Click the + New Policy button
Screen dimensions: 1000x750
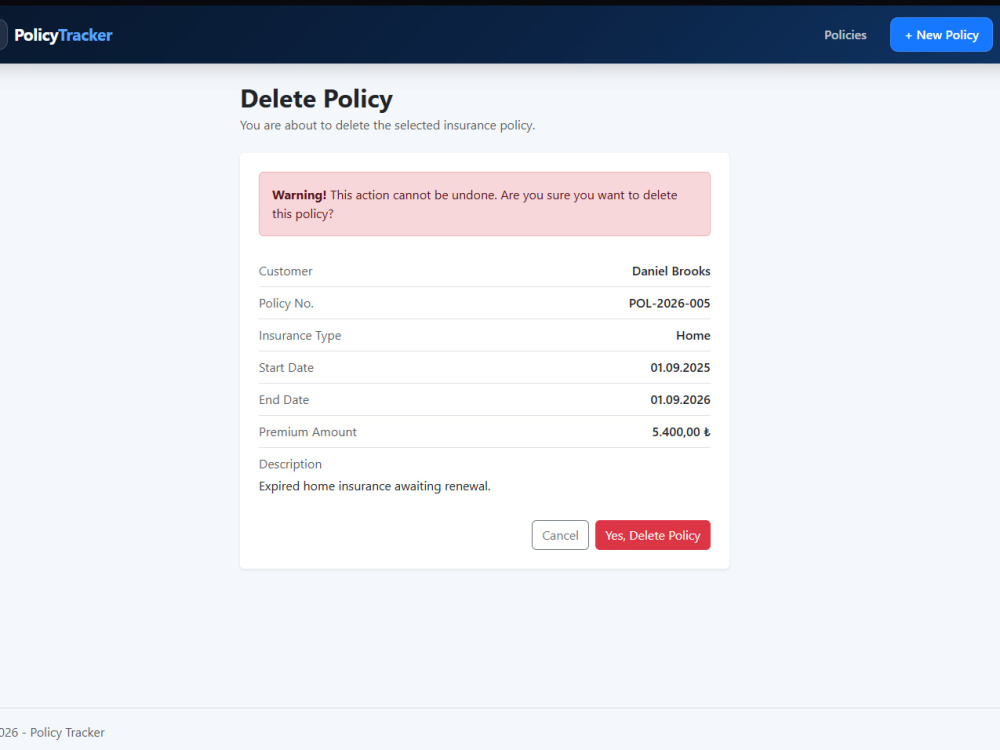(941, 35)
